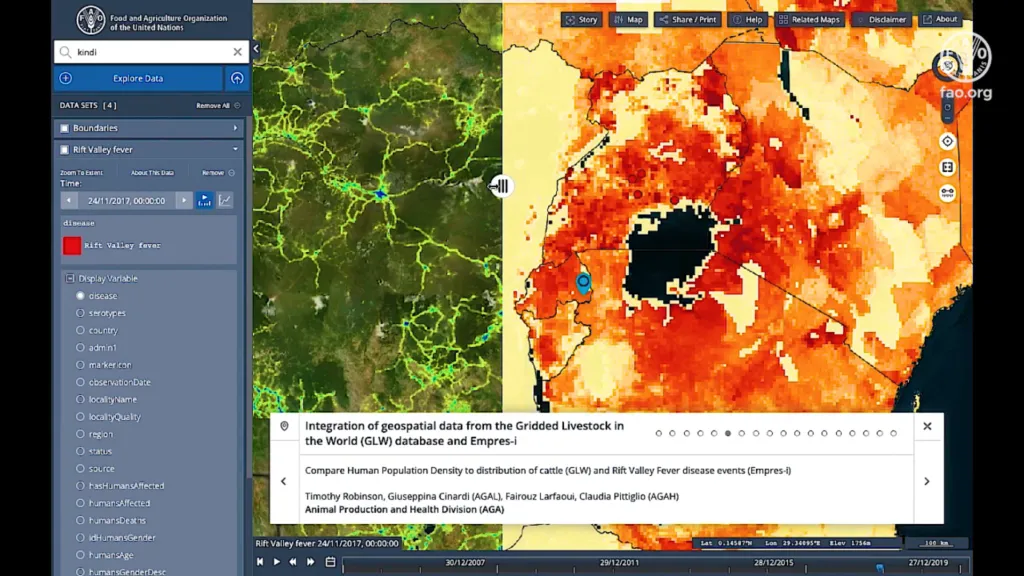Select the 'serotypes' display variable
This screenshot has width=1024, height=576.
coord(80,313)
